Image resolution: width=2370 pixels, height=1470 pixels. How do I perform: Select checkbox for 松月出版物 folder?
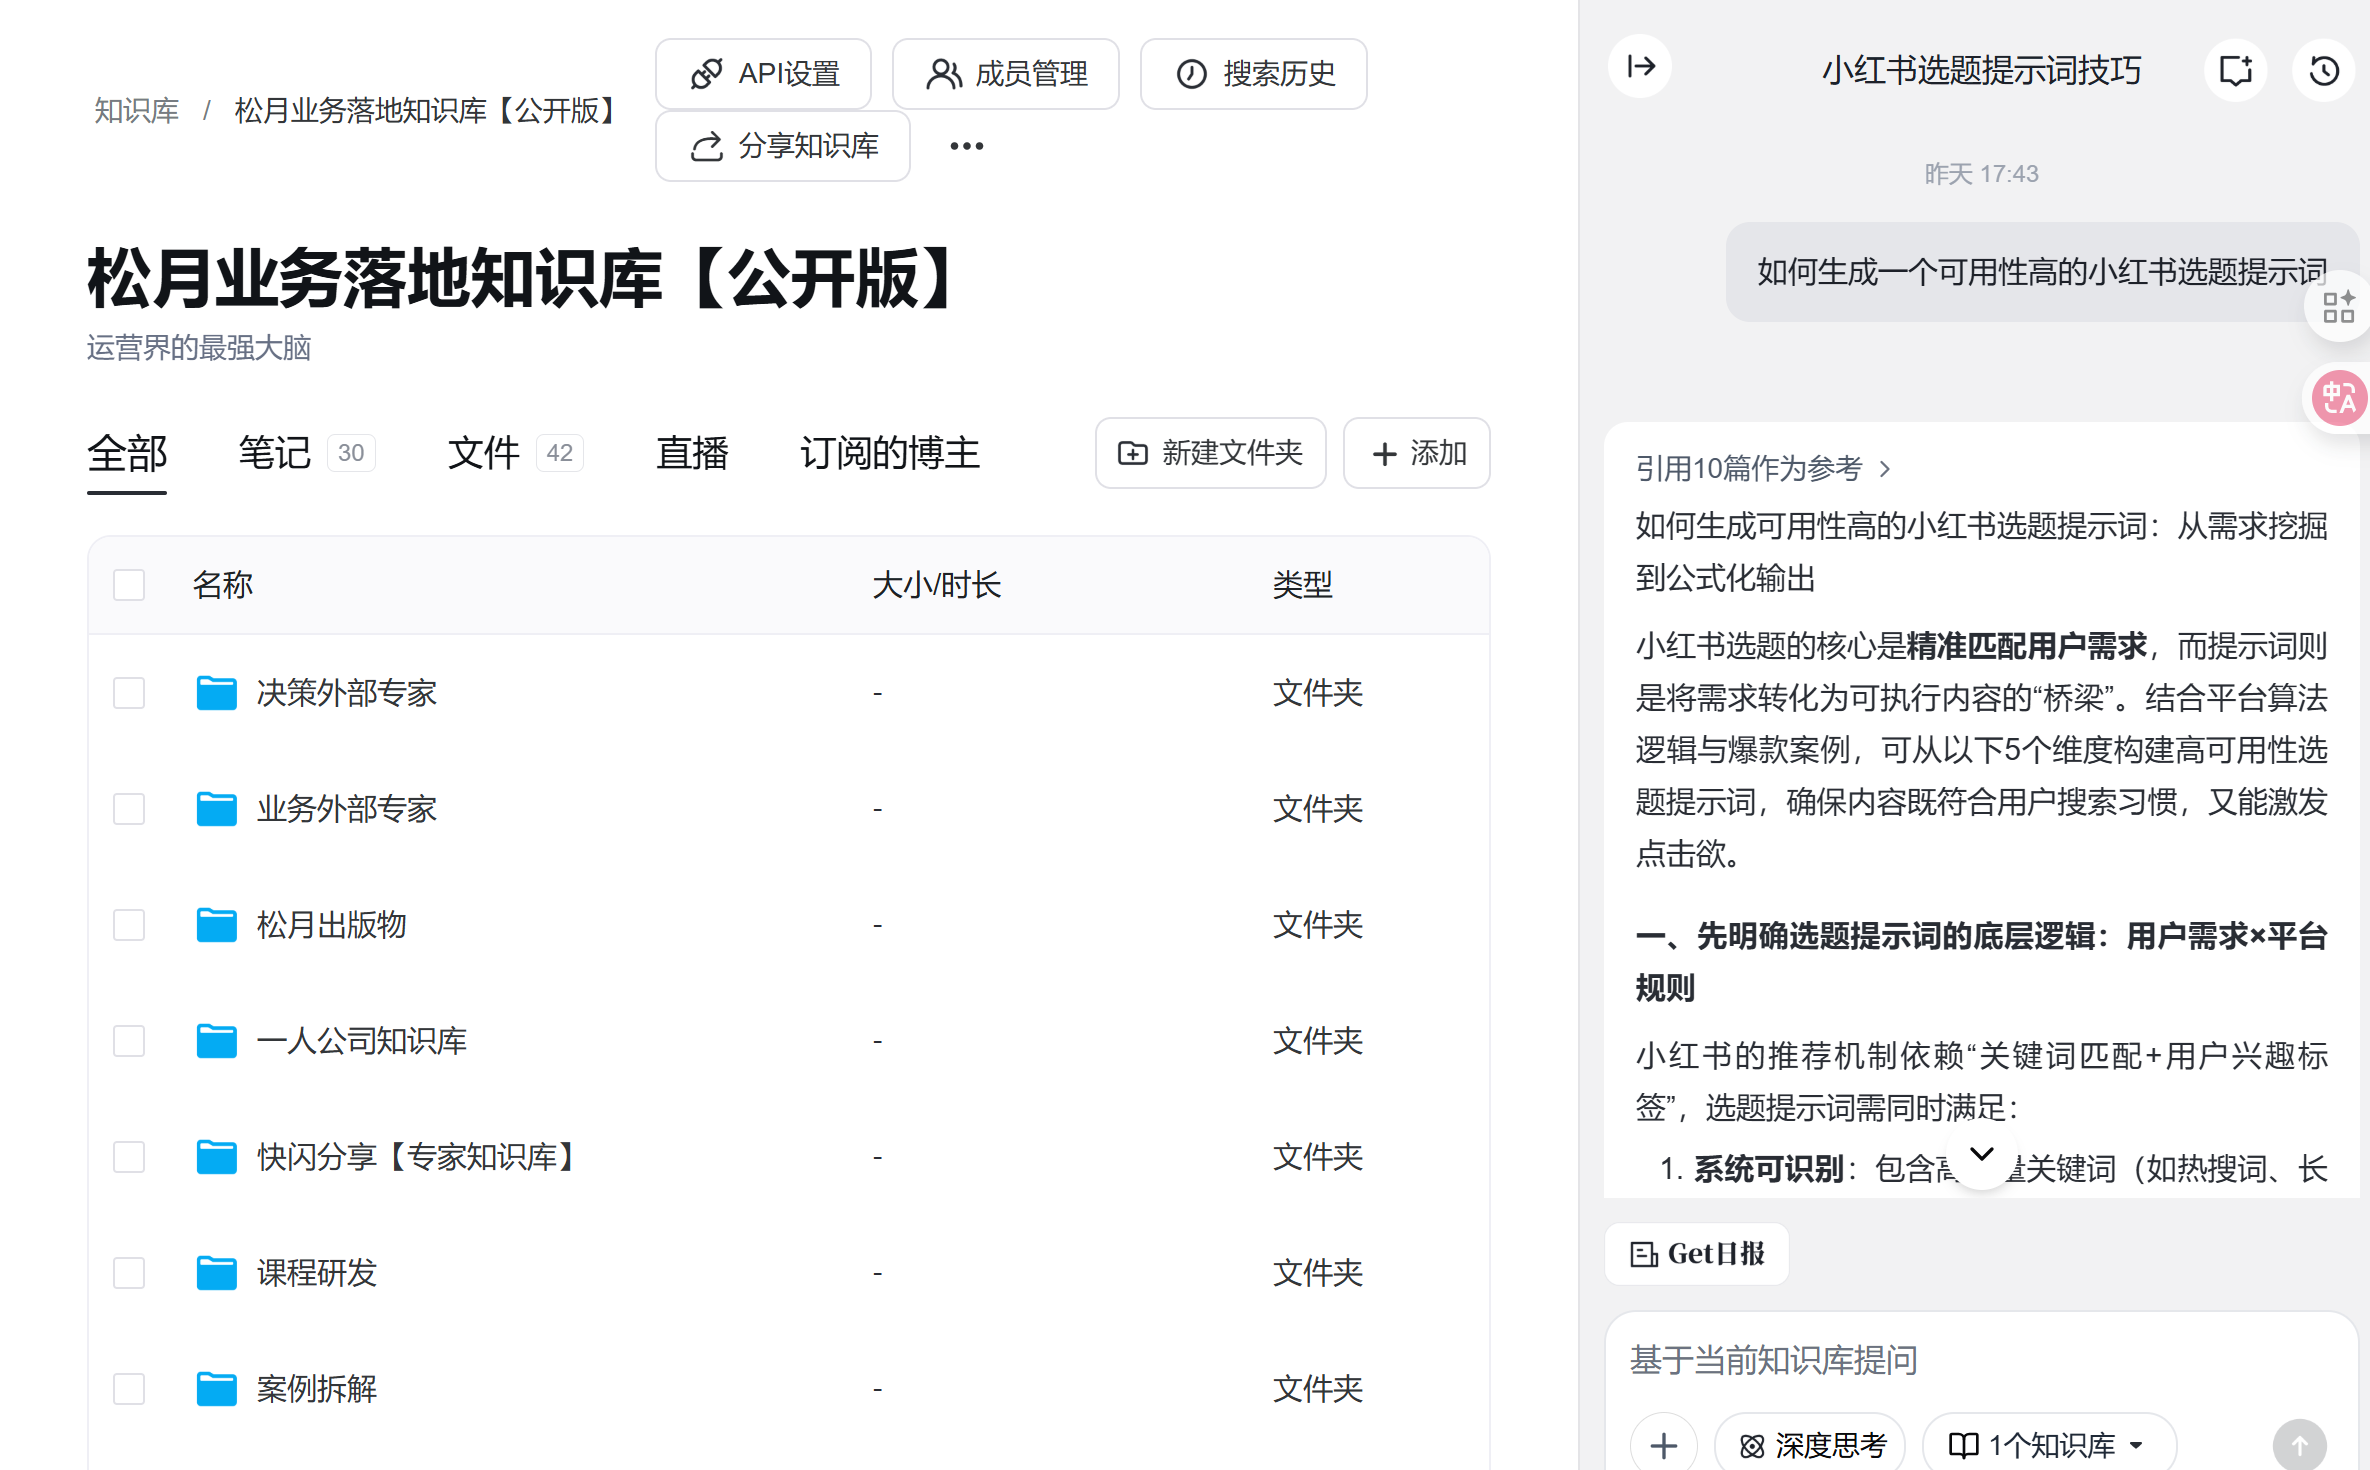click(x=129, y=925)
